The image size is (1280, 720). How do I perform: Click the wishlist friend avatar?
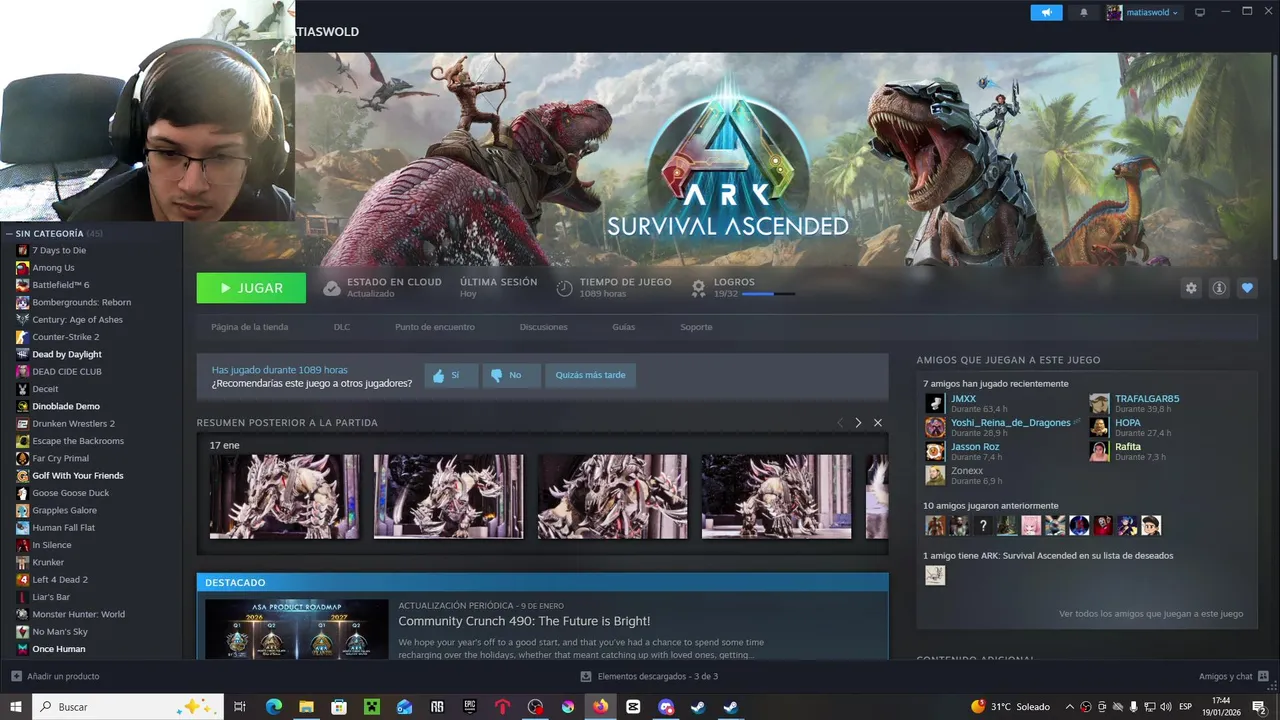click(935, 575)
